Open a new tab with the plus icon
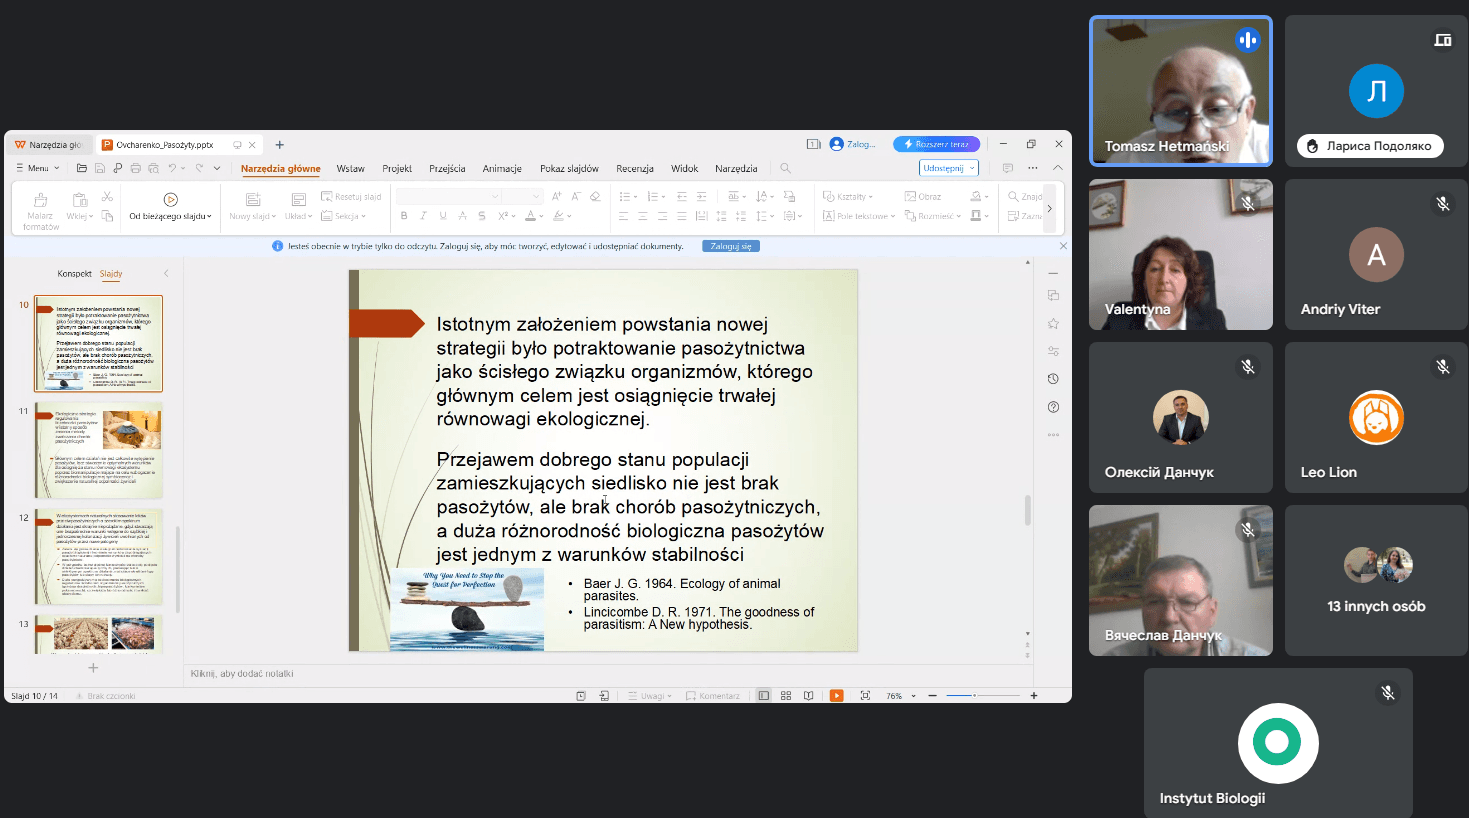1469x818 pixels. tap(280, 145)
